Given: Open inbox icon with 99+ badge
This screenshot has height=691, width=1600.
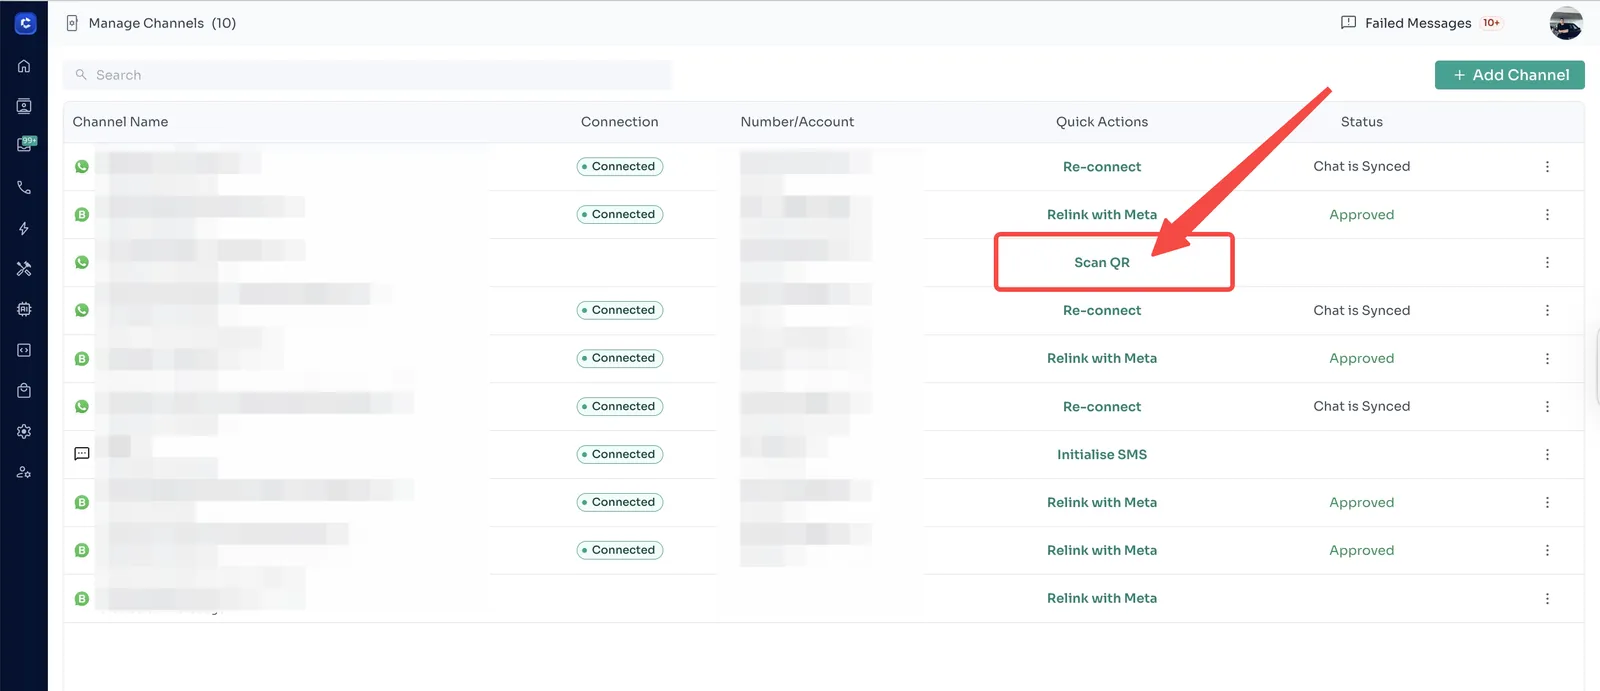Looking at the screenshot, I should pos(25,145).
